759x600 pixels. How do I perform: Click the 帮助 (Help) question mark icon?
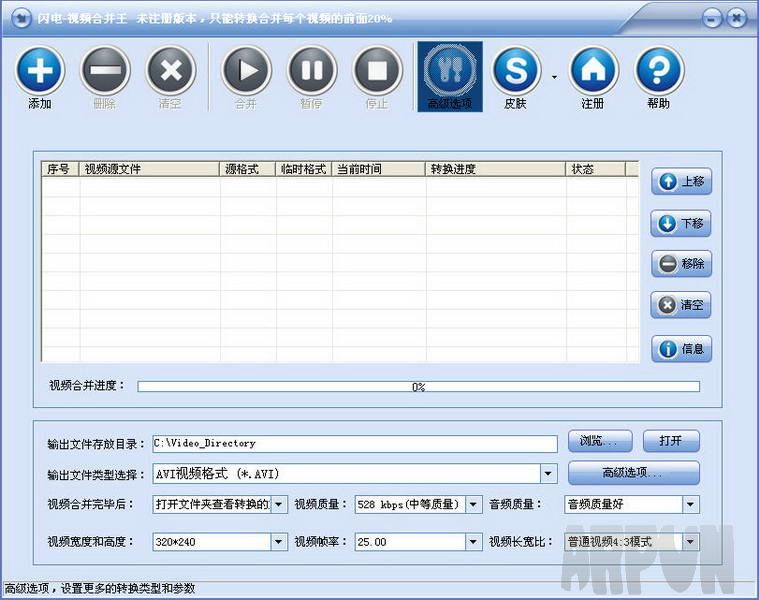(659, 70)
